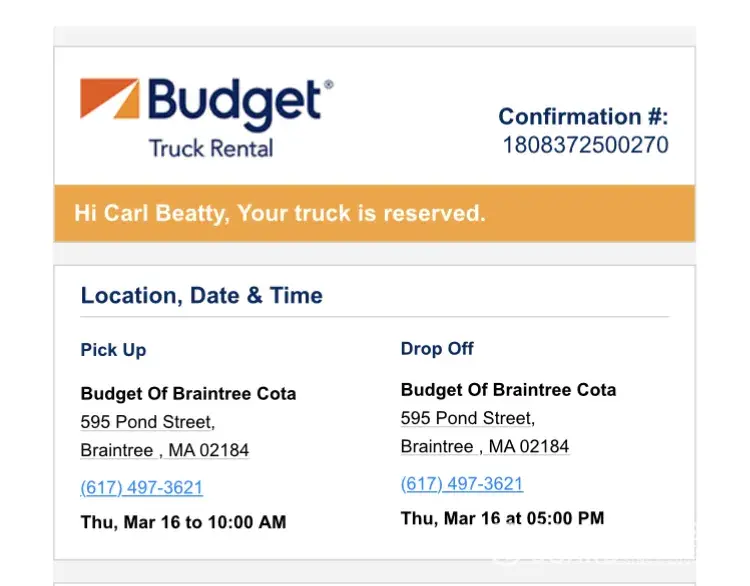Click pick-up location name Budget Of Braintree Cota

click(x=188, y=394)
